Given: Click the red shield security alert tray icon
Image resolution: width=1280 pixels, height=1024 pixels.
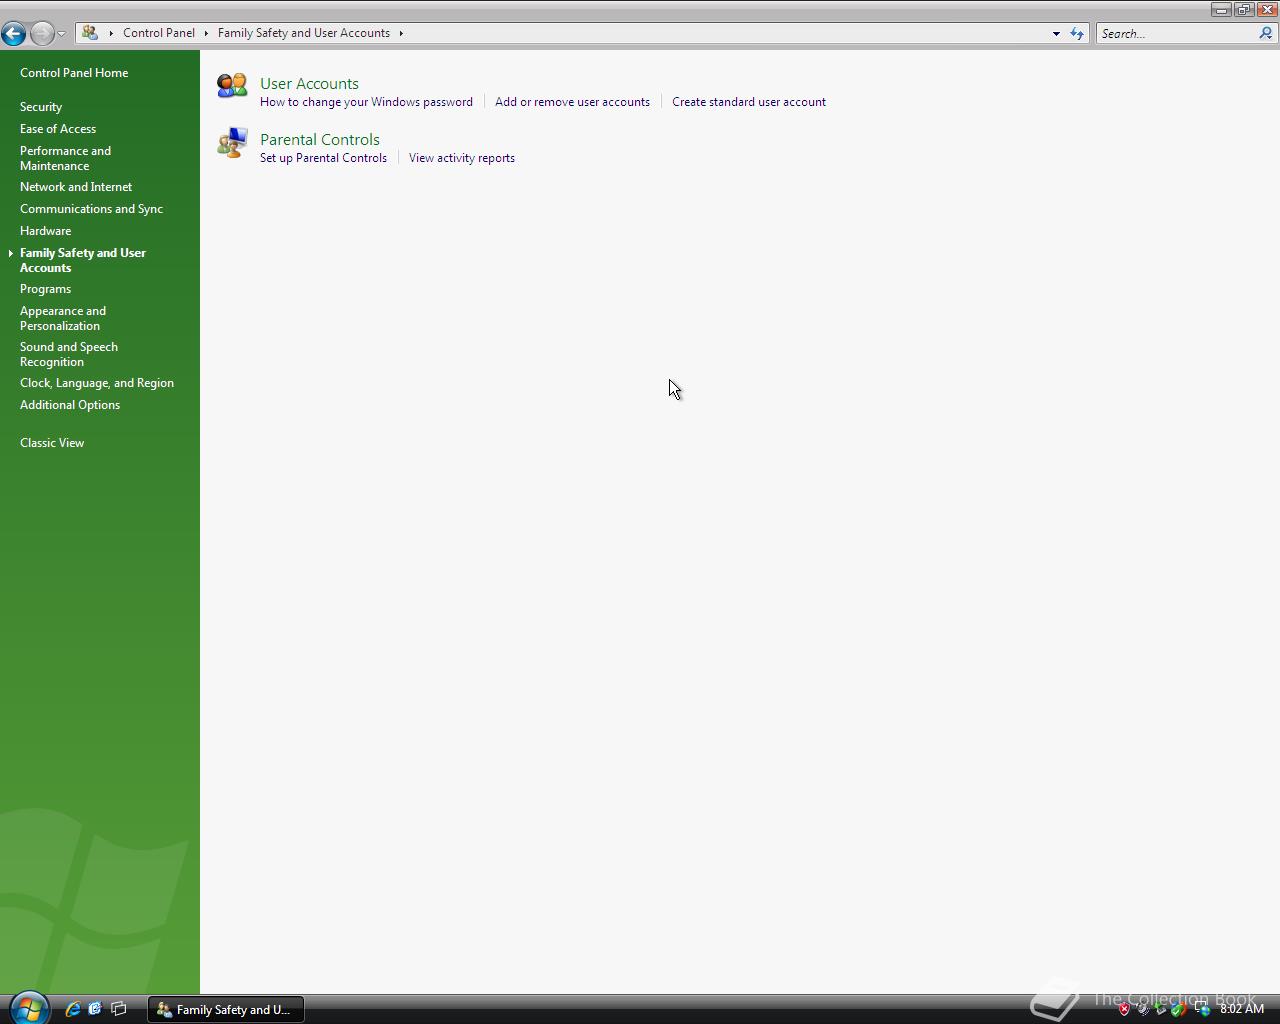Looking at the screenshot, I should pos(1124,1009).
